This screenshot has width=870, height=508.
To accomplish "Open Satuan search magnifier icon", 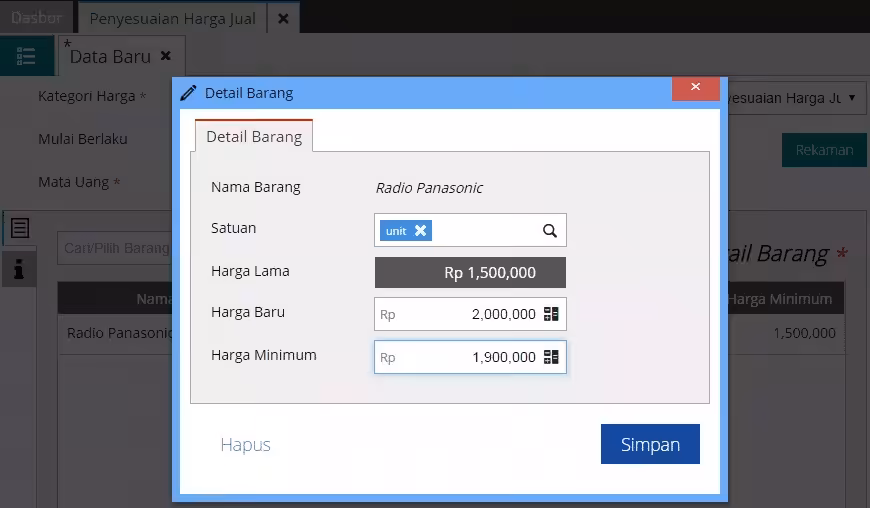I will [549, 230].
